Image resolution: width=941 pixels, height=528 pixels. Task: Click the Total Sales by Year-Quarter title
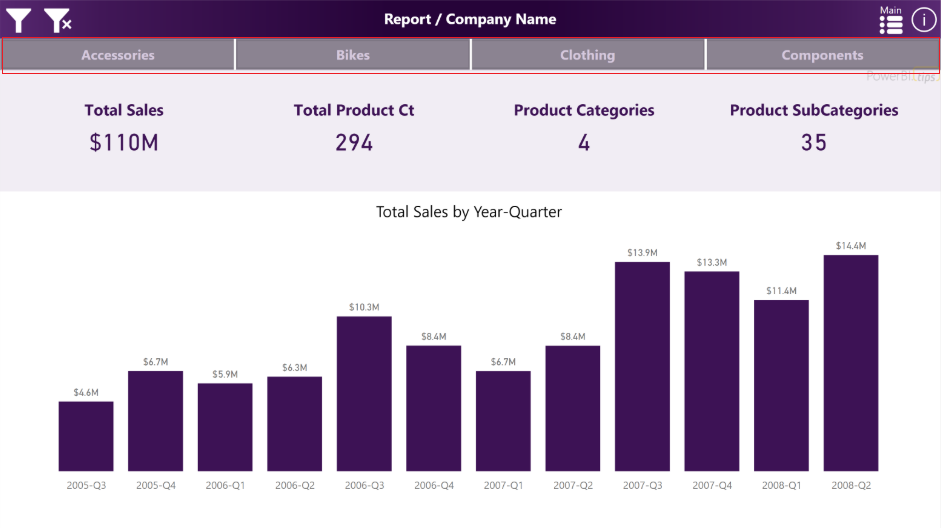pos(469,212)
